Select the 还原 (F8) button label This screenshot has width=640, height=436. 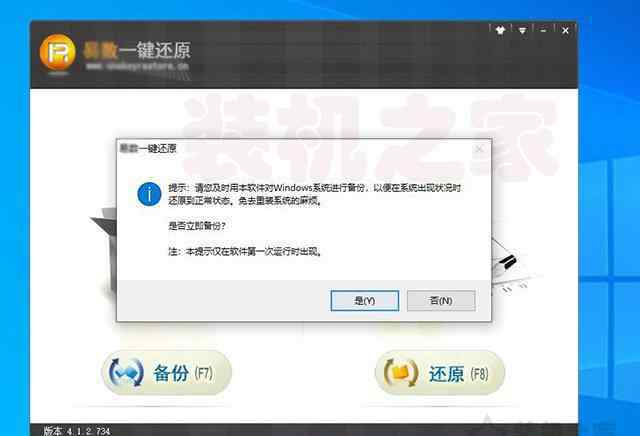click(458, 374)
